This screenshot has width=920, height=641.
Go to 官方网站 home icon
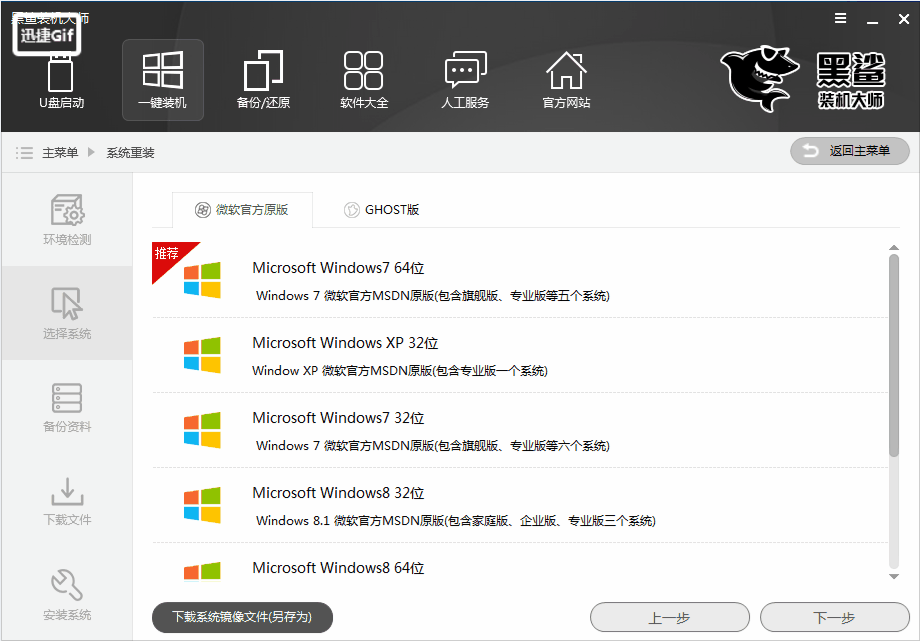tap(566, 80)
